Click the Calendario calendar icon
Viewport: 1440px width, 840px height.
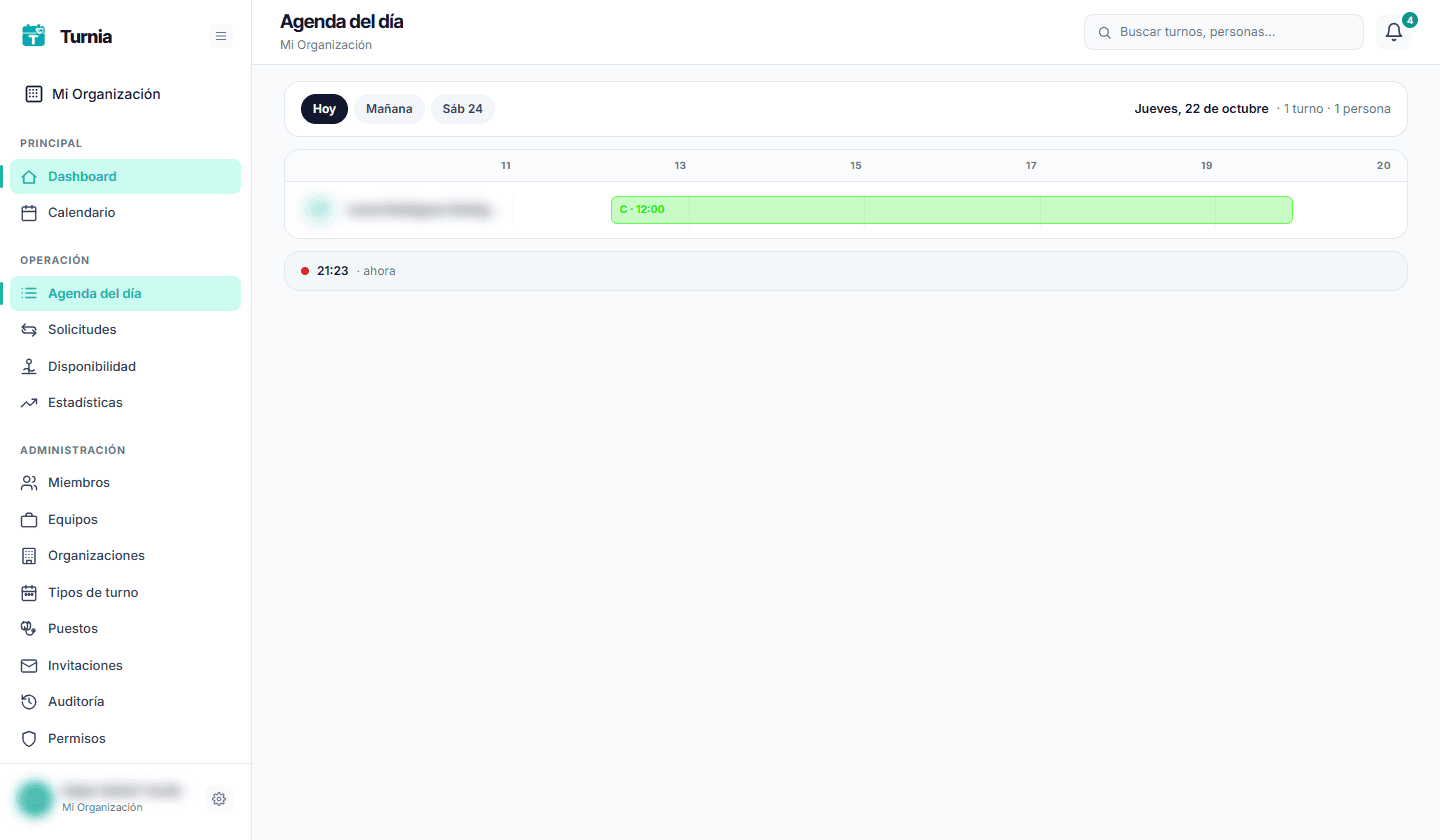tap(29, 213)
